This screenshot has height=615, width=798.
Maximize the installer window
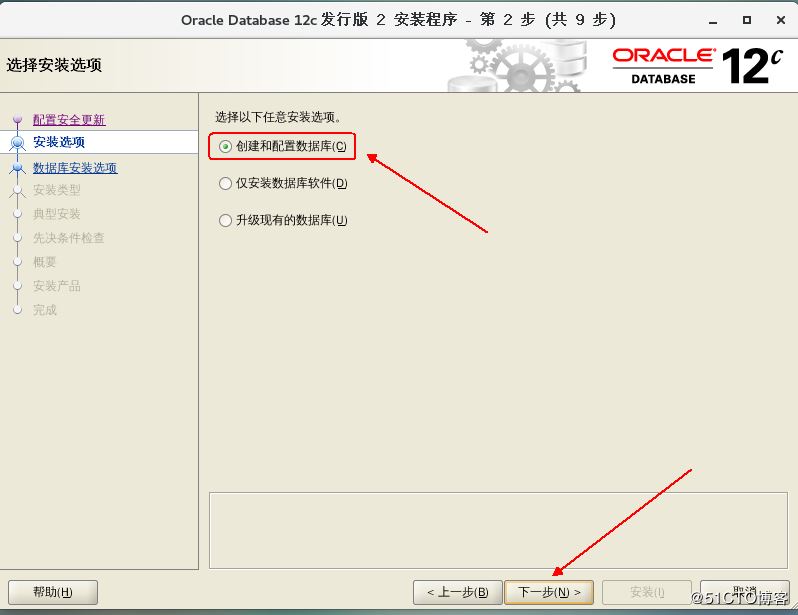(746, 20)
